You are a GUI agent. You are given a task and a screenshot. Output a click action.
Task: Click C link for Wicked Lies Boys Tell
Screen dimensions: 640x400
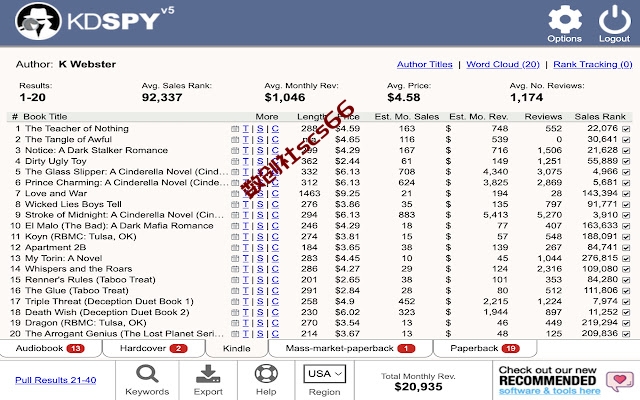click(x=275, y=204)
